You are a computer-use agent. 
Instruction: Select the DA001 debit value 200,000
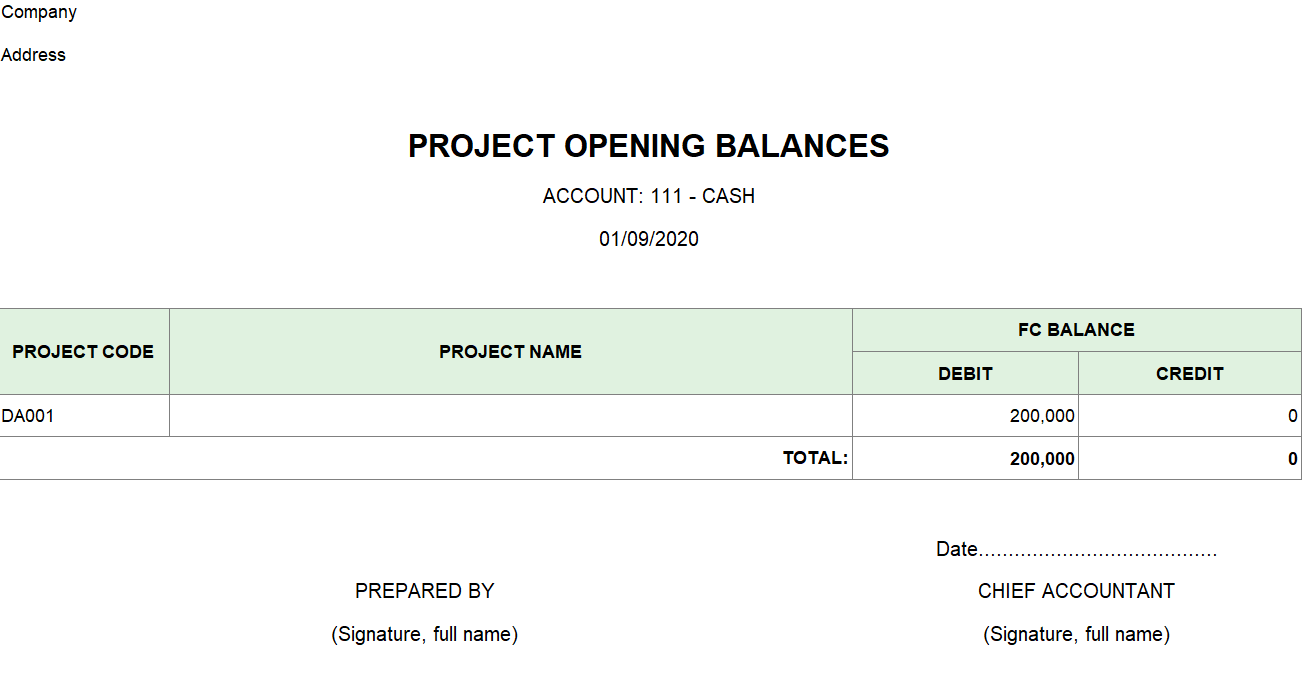(x=1042, y=416)
